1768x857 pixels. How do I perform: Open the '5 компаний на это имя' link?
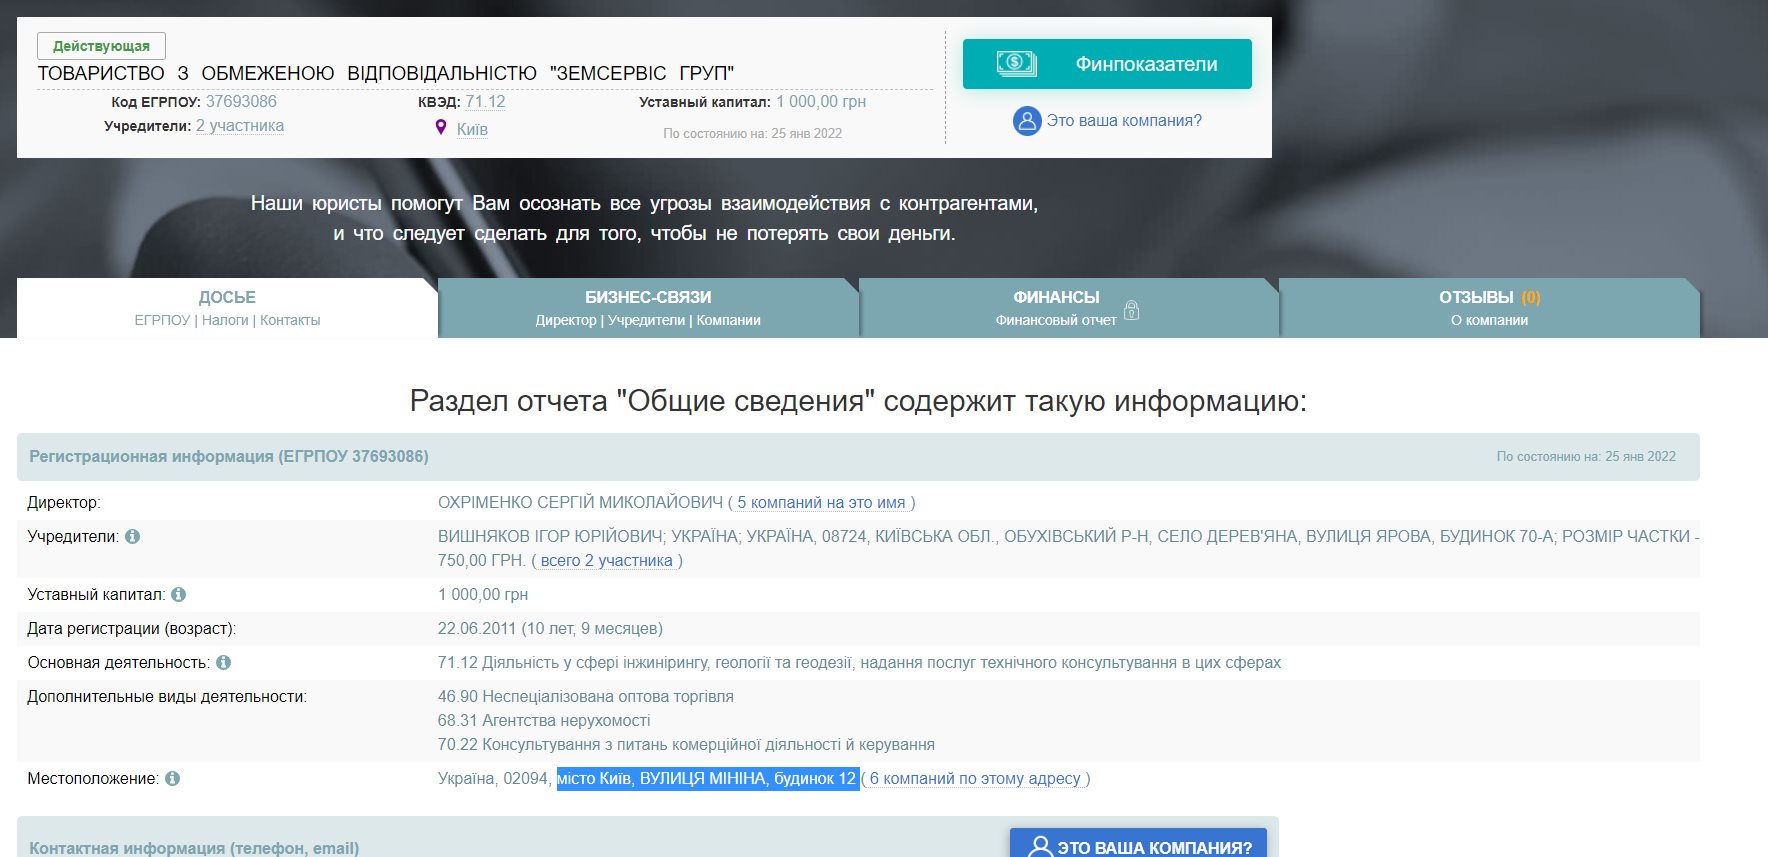click(821, 503)
